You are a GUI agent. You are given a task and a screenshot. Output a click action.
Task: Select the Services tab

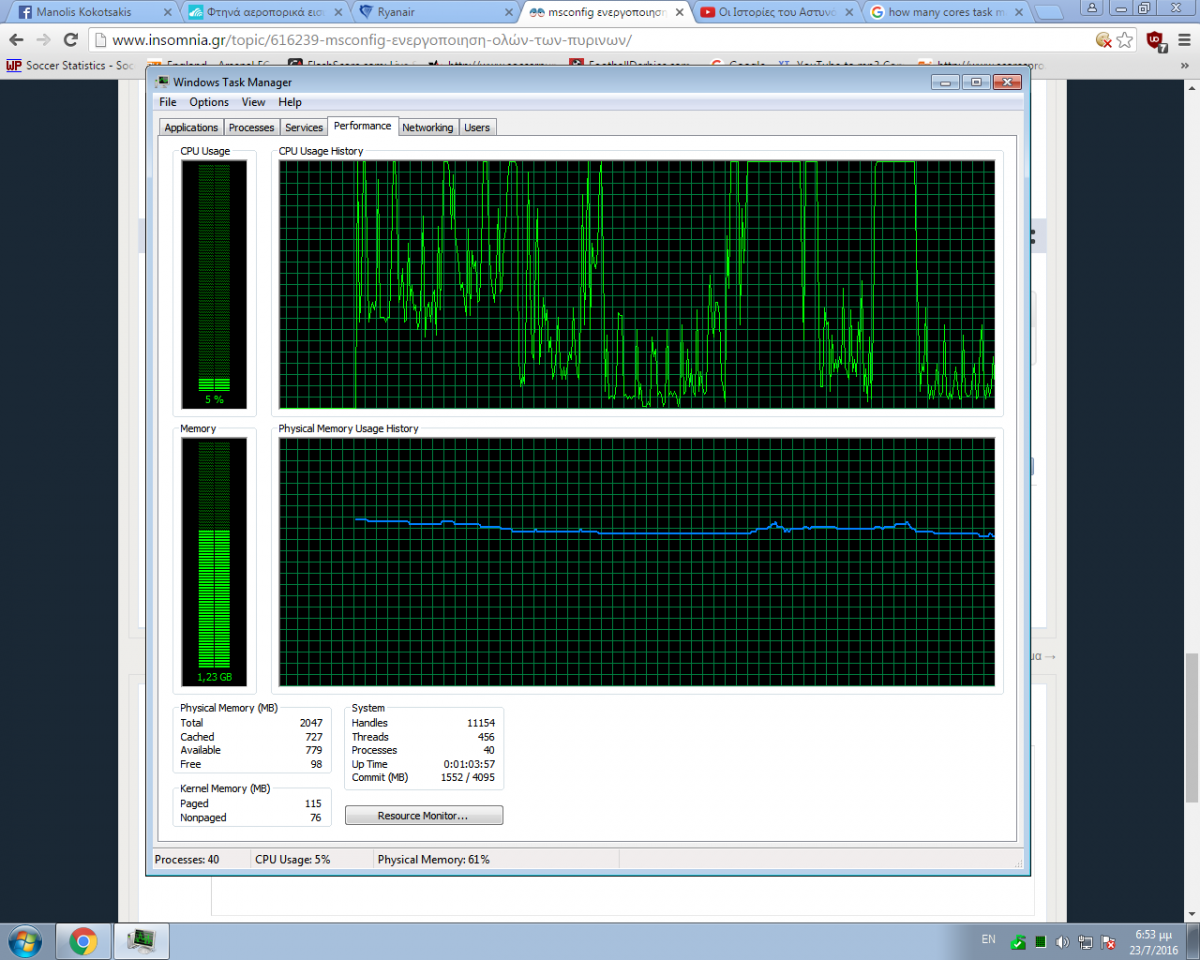304,127
